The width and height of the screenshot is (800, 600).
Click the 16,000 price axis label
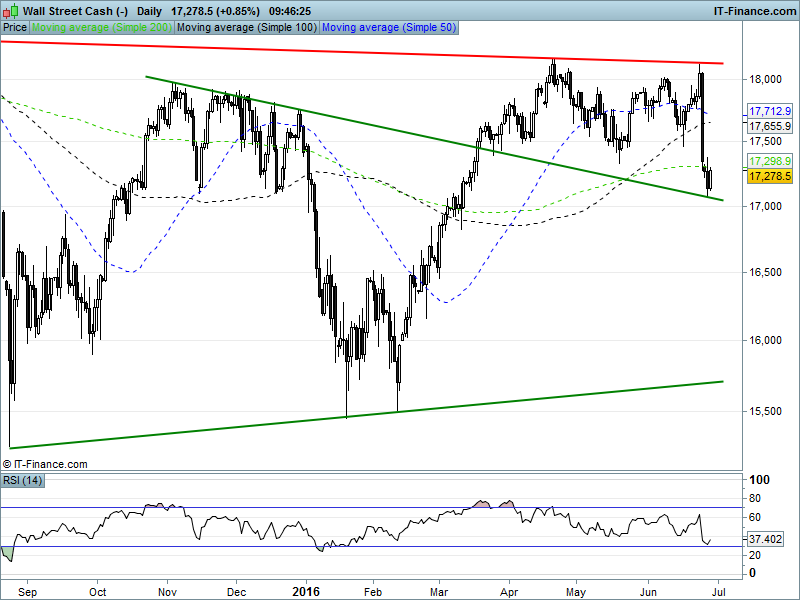coord(765,340)
